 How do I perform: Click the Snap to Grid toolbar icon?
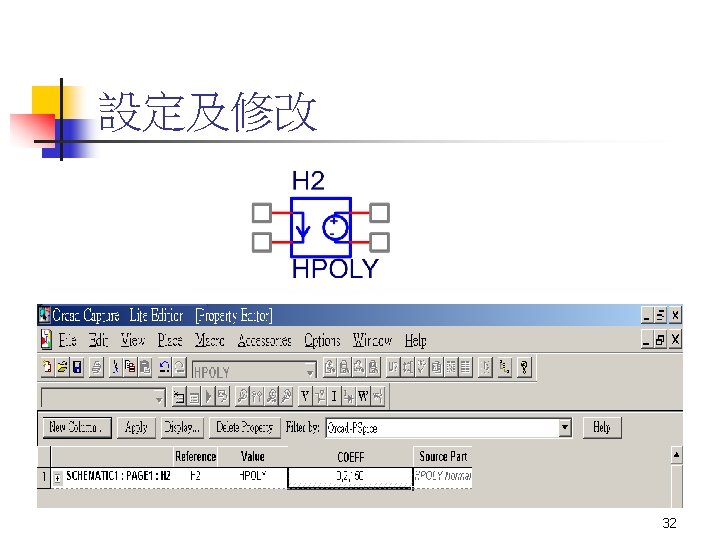click(x=485, y=367)
